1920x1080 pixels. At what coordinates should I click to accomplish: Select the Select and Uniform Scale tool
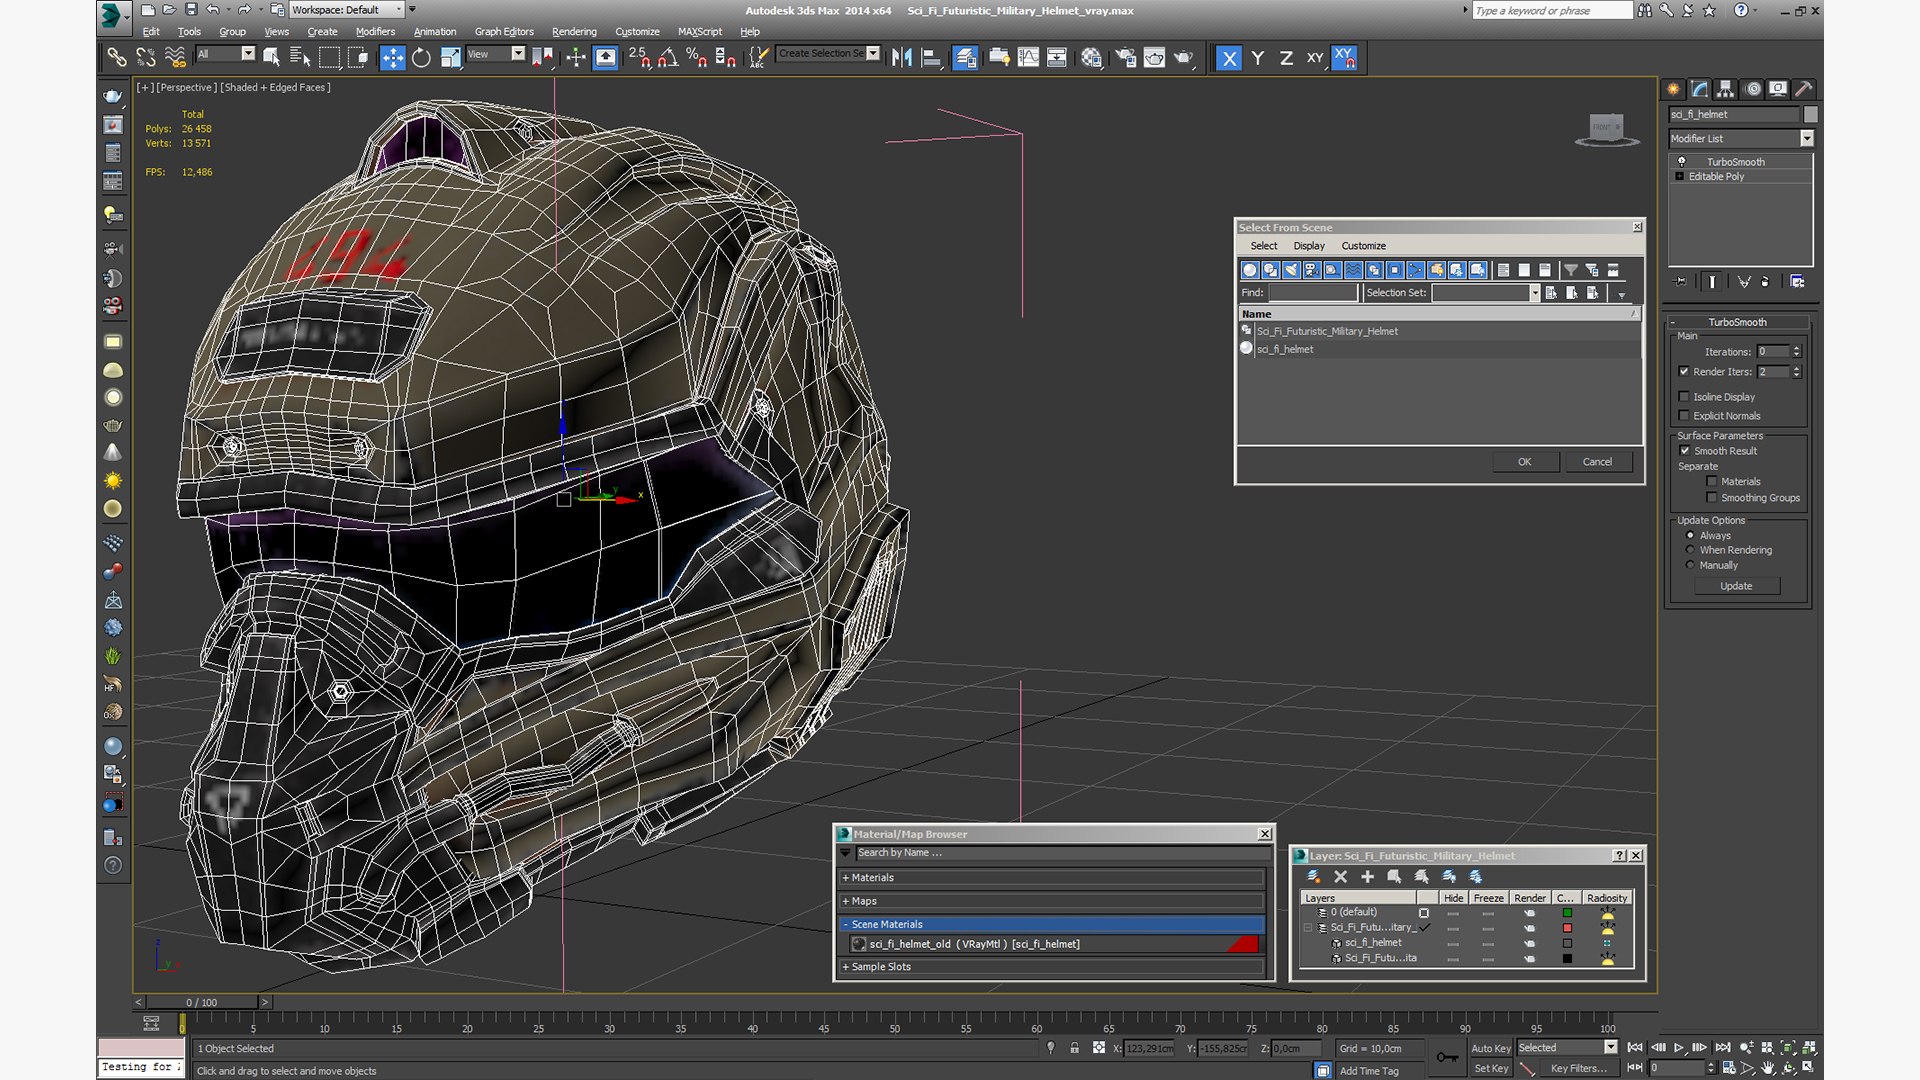point(450,58)
